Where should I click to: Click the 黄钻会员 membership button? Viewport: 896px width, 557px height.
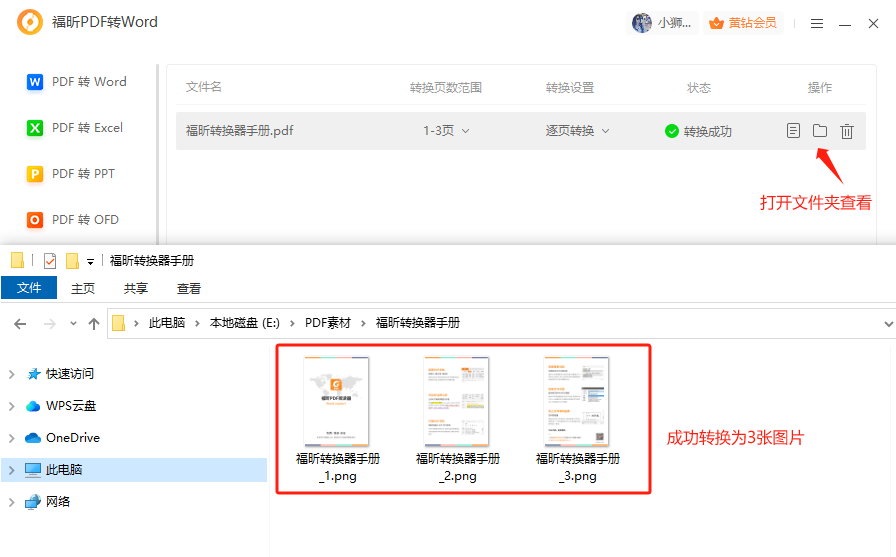[x=743, y=23]
